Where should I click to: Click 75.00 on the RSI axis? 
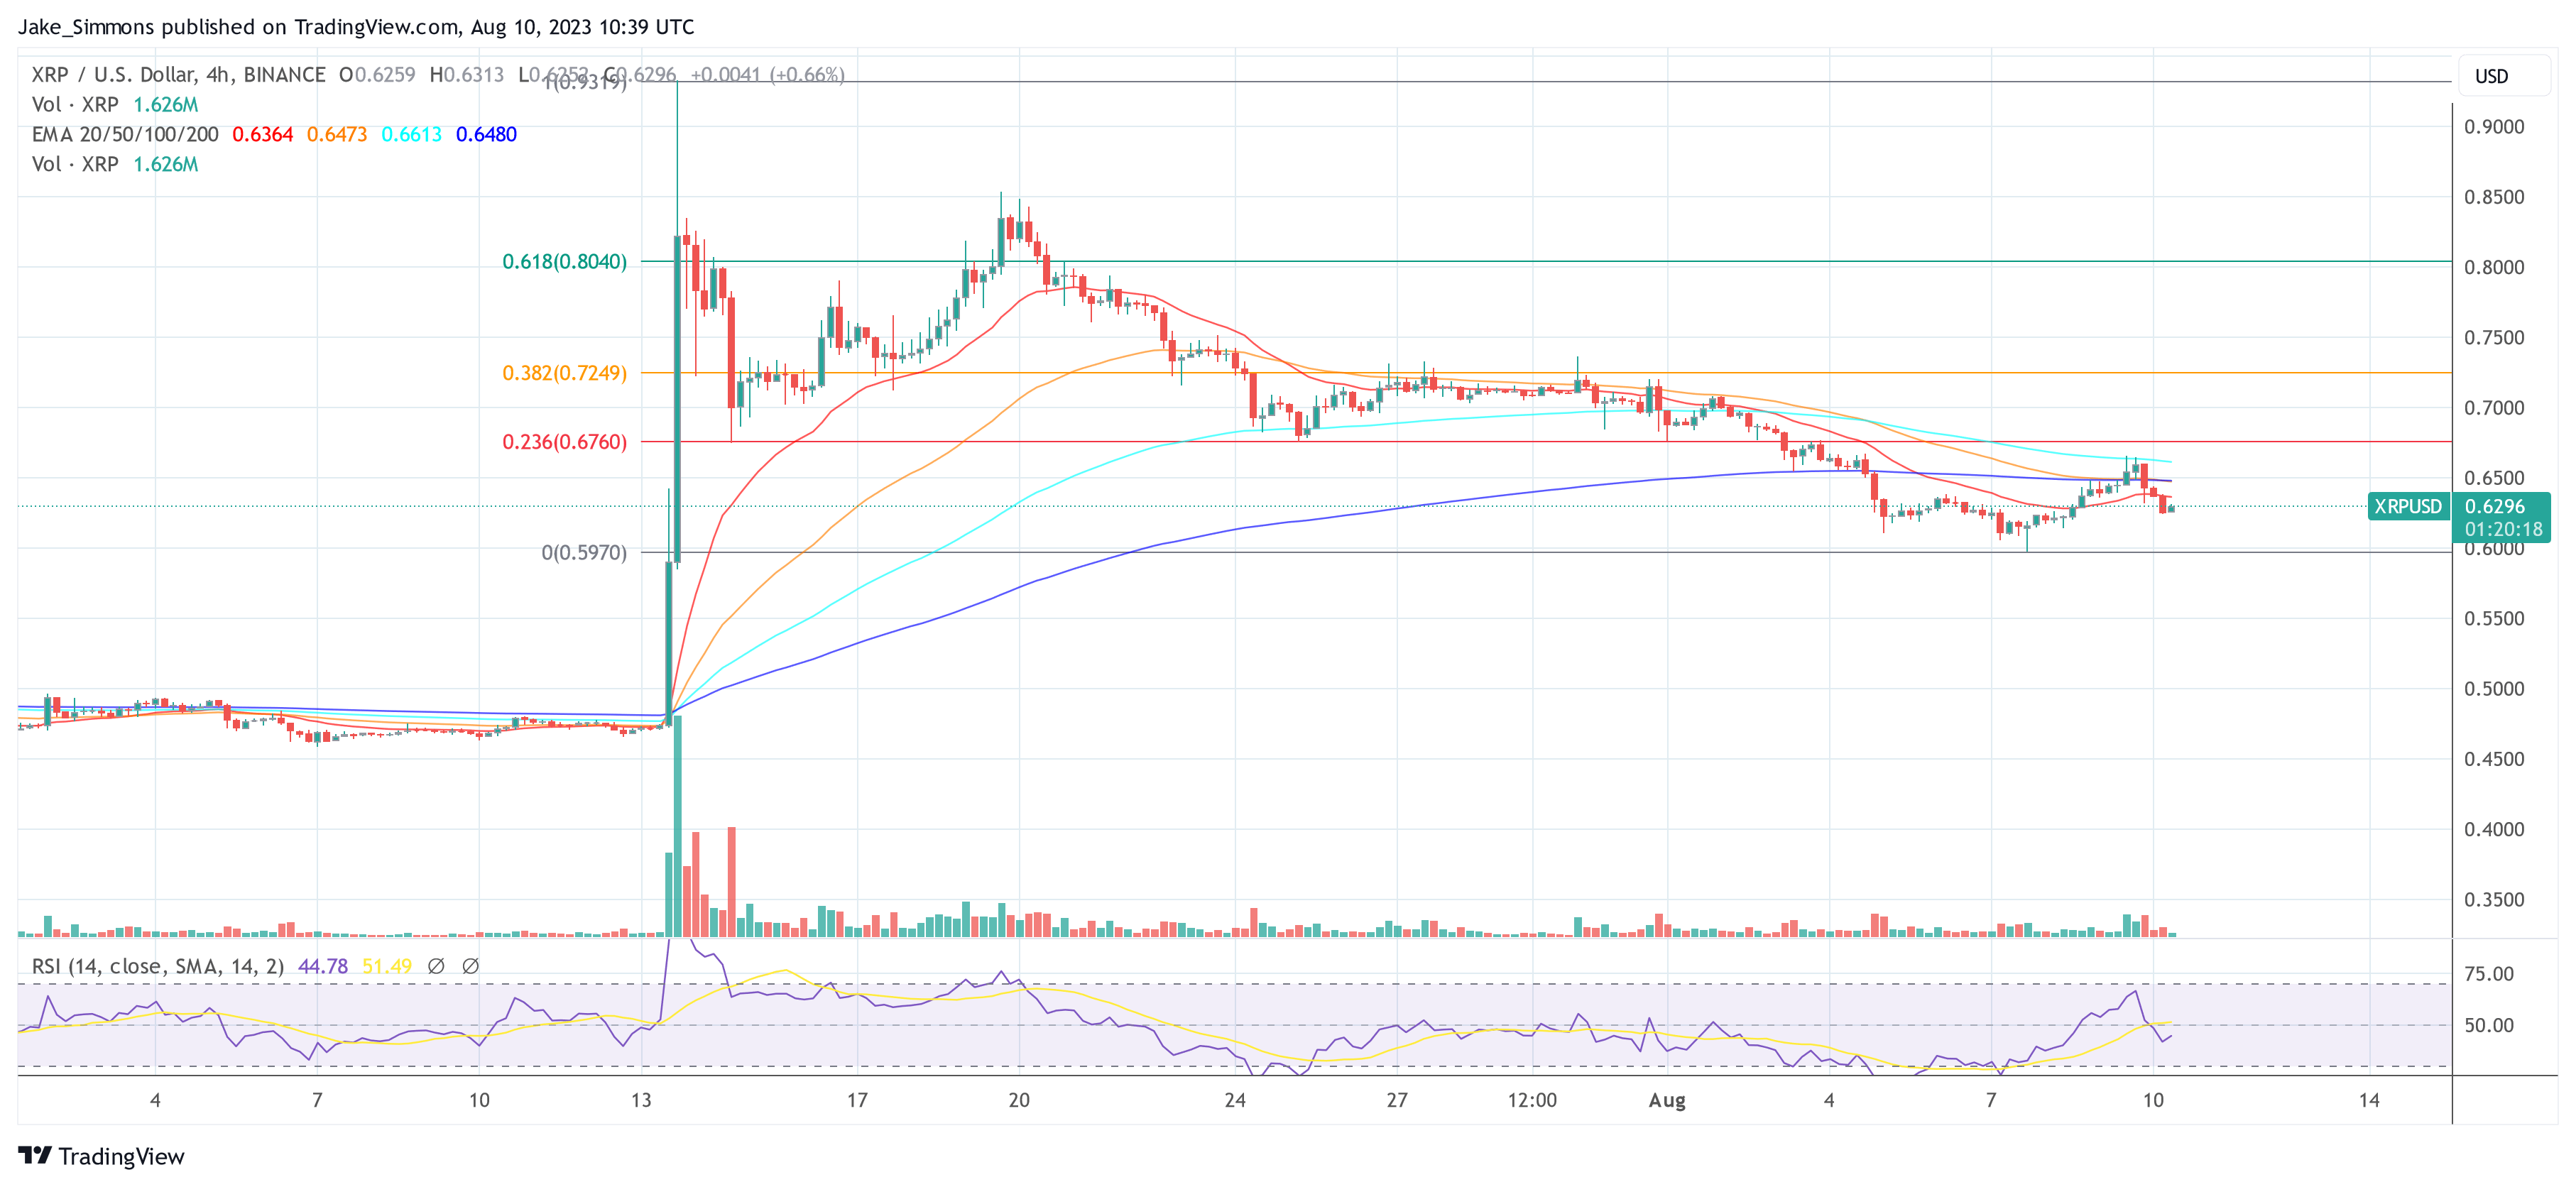(2489, 974)
